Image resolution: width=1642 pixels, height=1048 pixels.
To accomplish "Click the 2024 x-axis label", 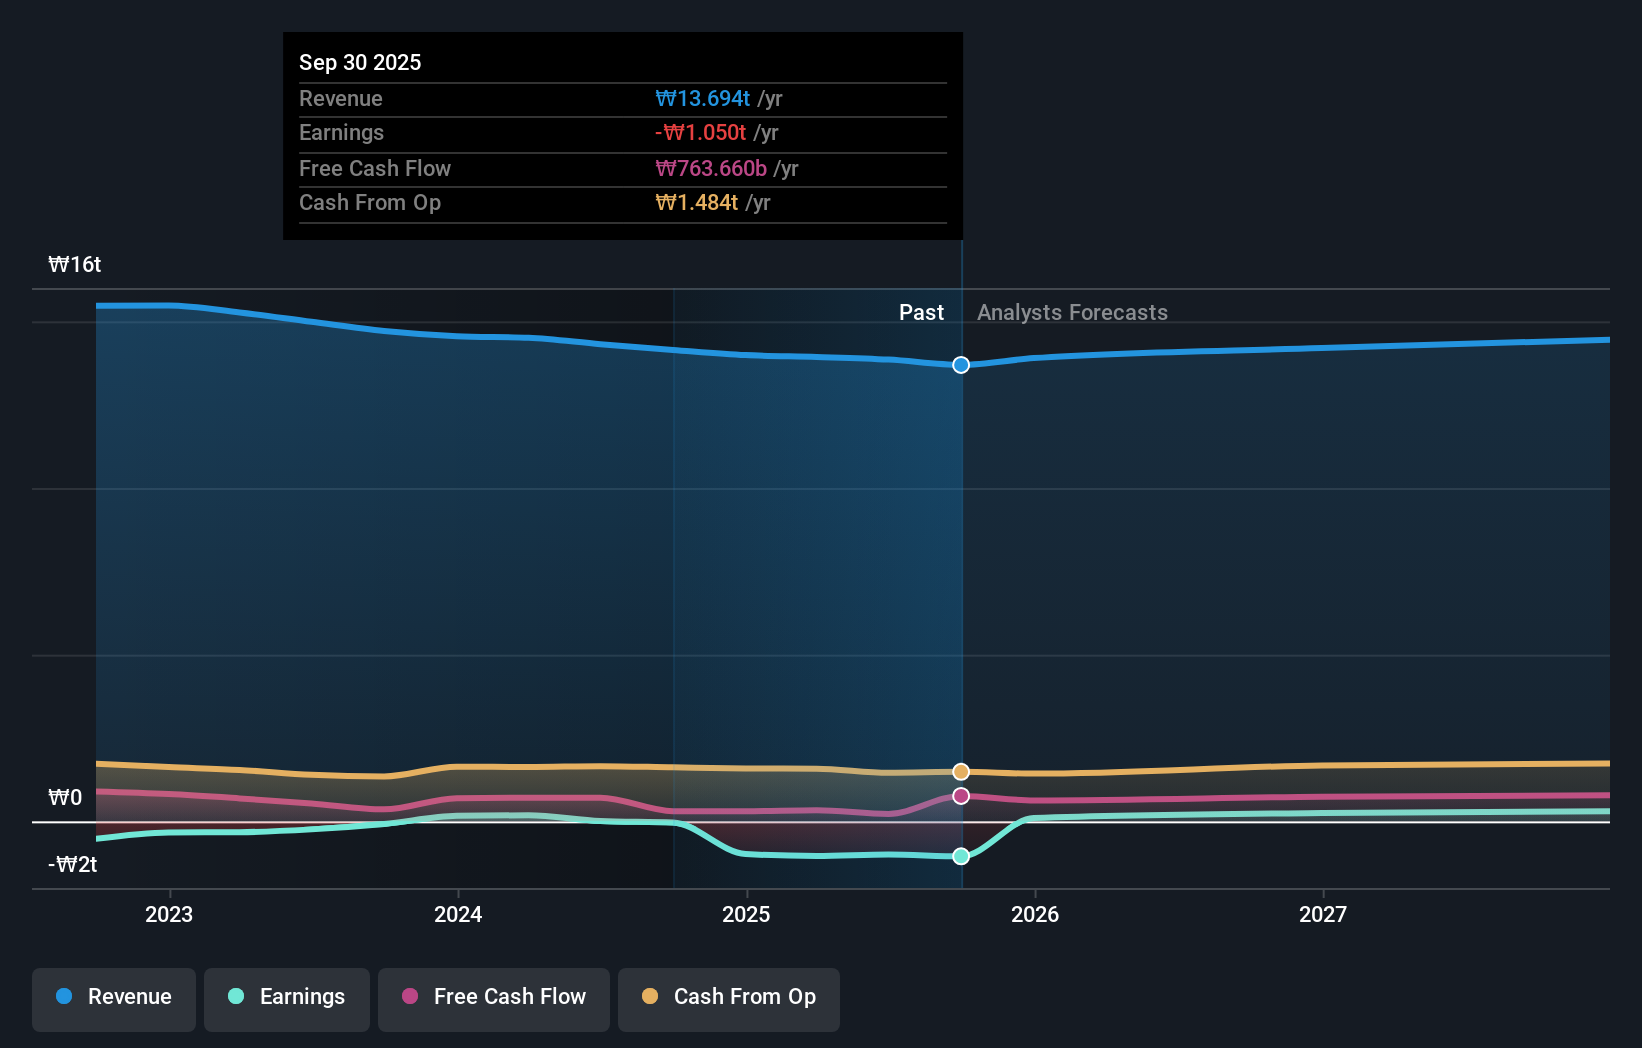I will tap(458, 914).
